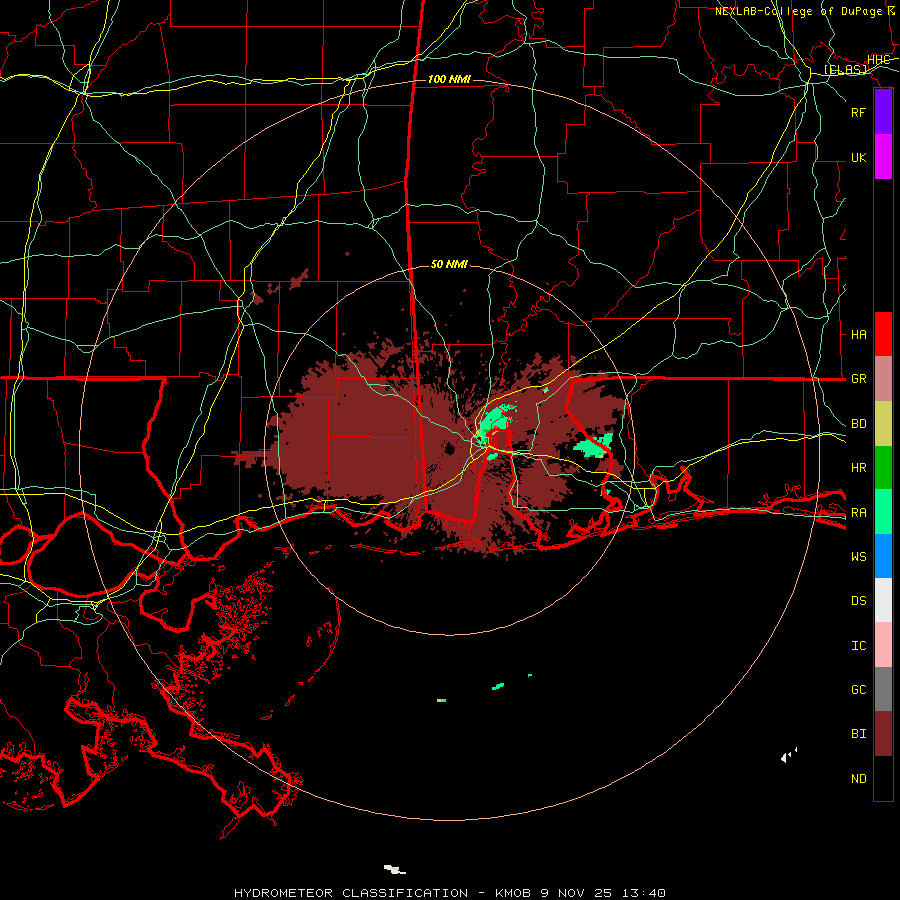Click the HYDROMETEOR CLASSIFICATION title text
The image size is (900, 900).
click(351, 893)
